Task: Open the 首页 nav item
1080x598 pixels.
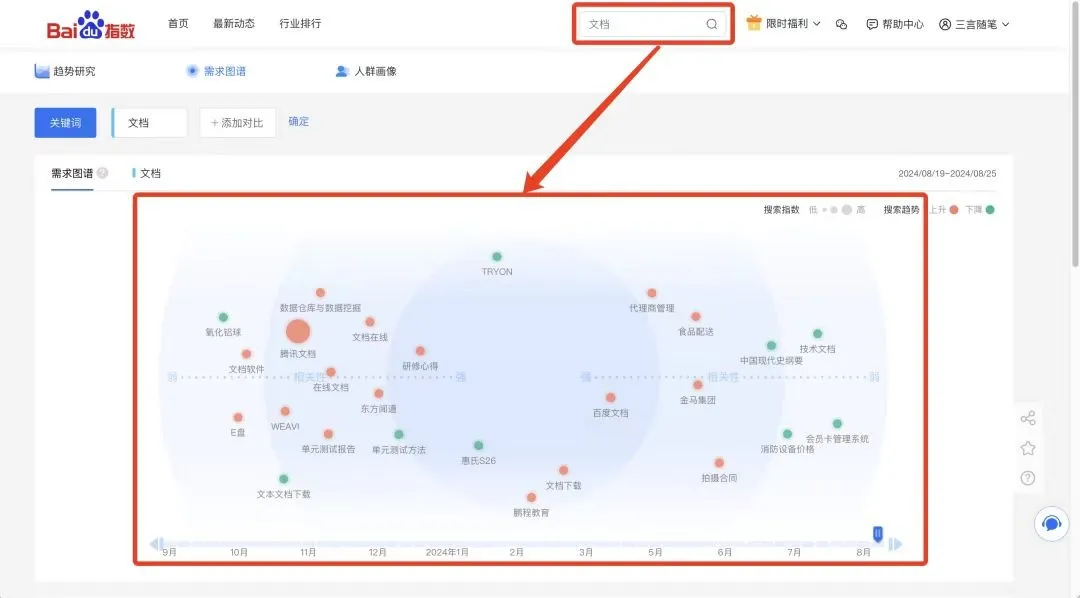Action: (x=178, y=23)
